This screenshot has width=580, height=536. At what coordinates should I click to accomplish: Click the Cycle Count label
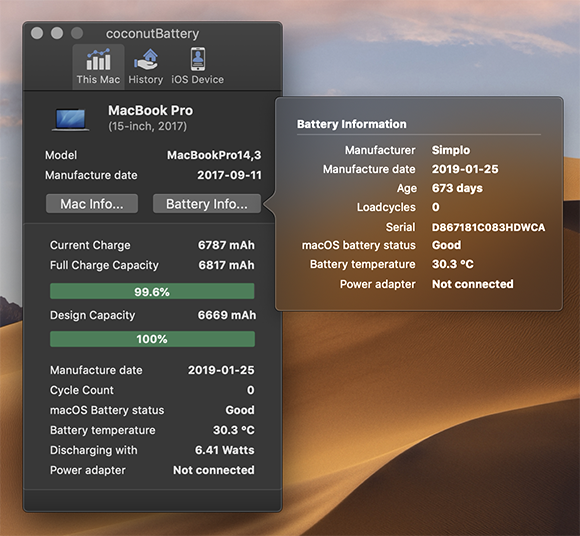click(x=82, y=390)
